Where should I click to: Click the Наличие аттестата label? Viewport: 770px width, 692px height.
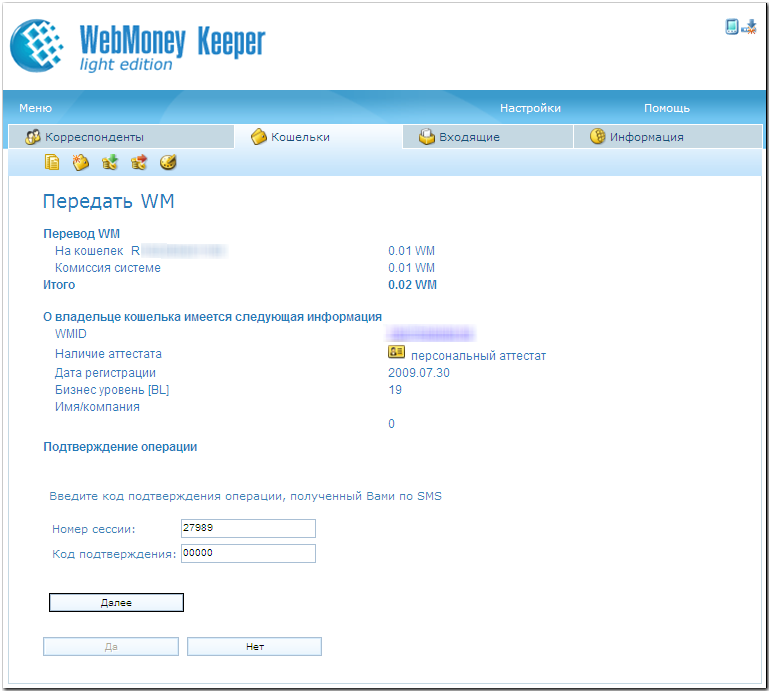[108, 354]
